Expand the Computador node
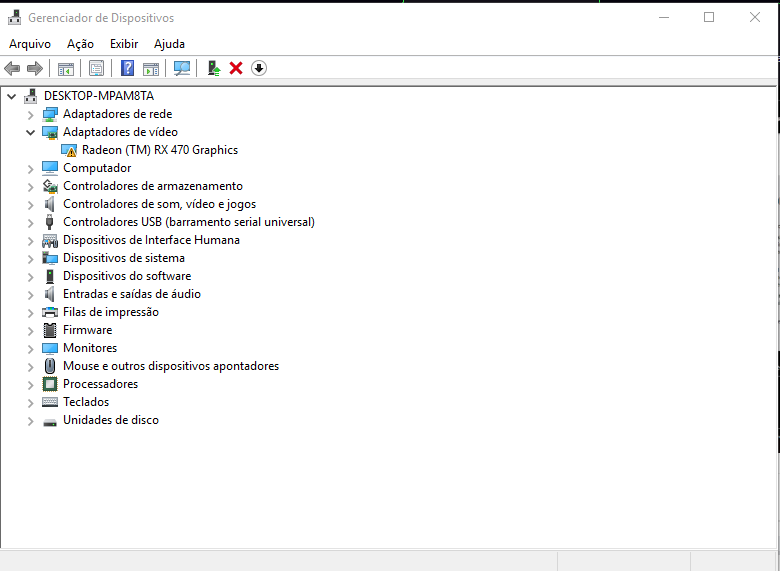 [30, 169]
